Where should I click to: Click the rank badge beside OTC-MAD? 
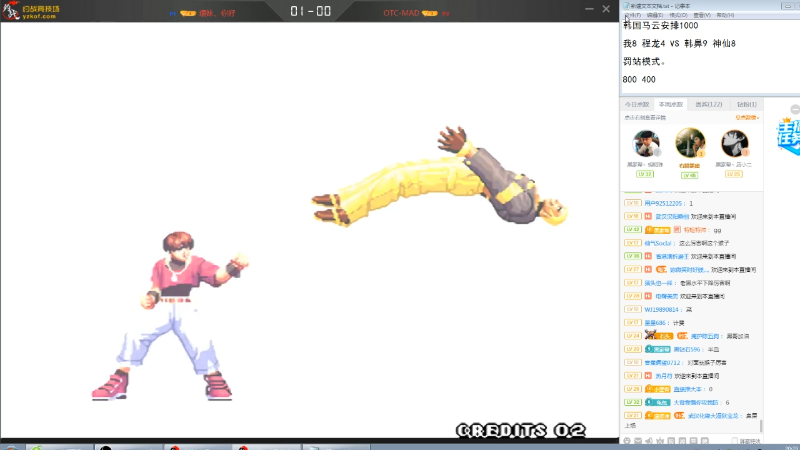point(430,13)
